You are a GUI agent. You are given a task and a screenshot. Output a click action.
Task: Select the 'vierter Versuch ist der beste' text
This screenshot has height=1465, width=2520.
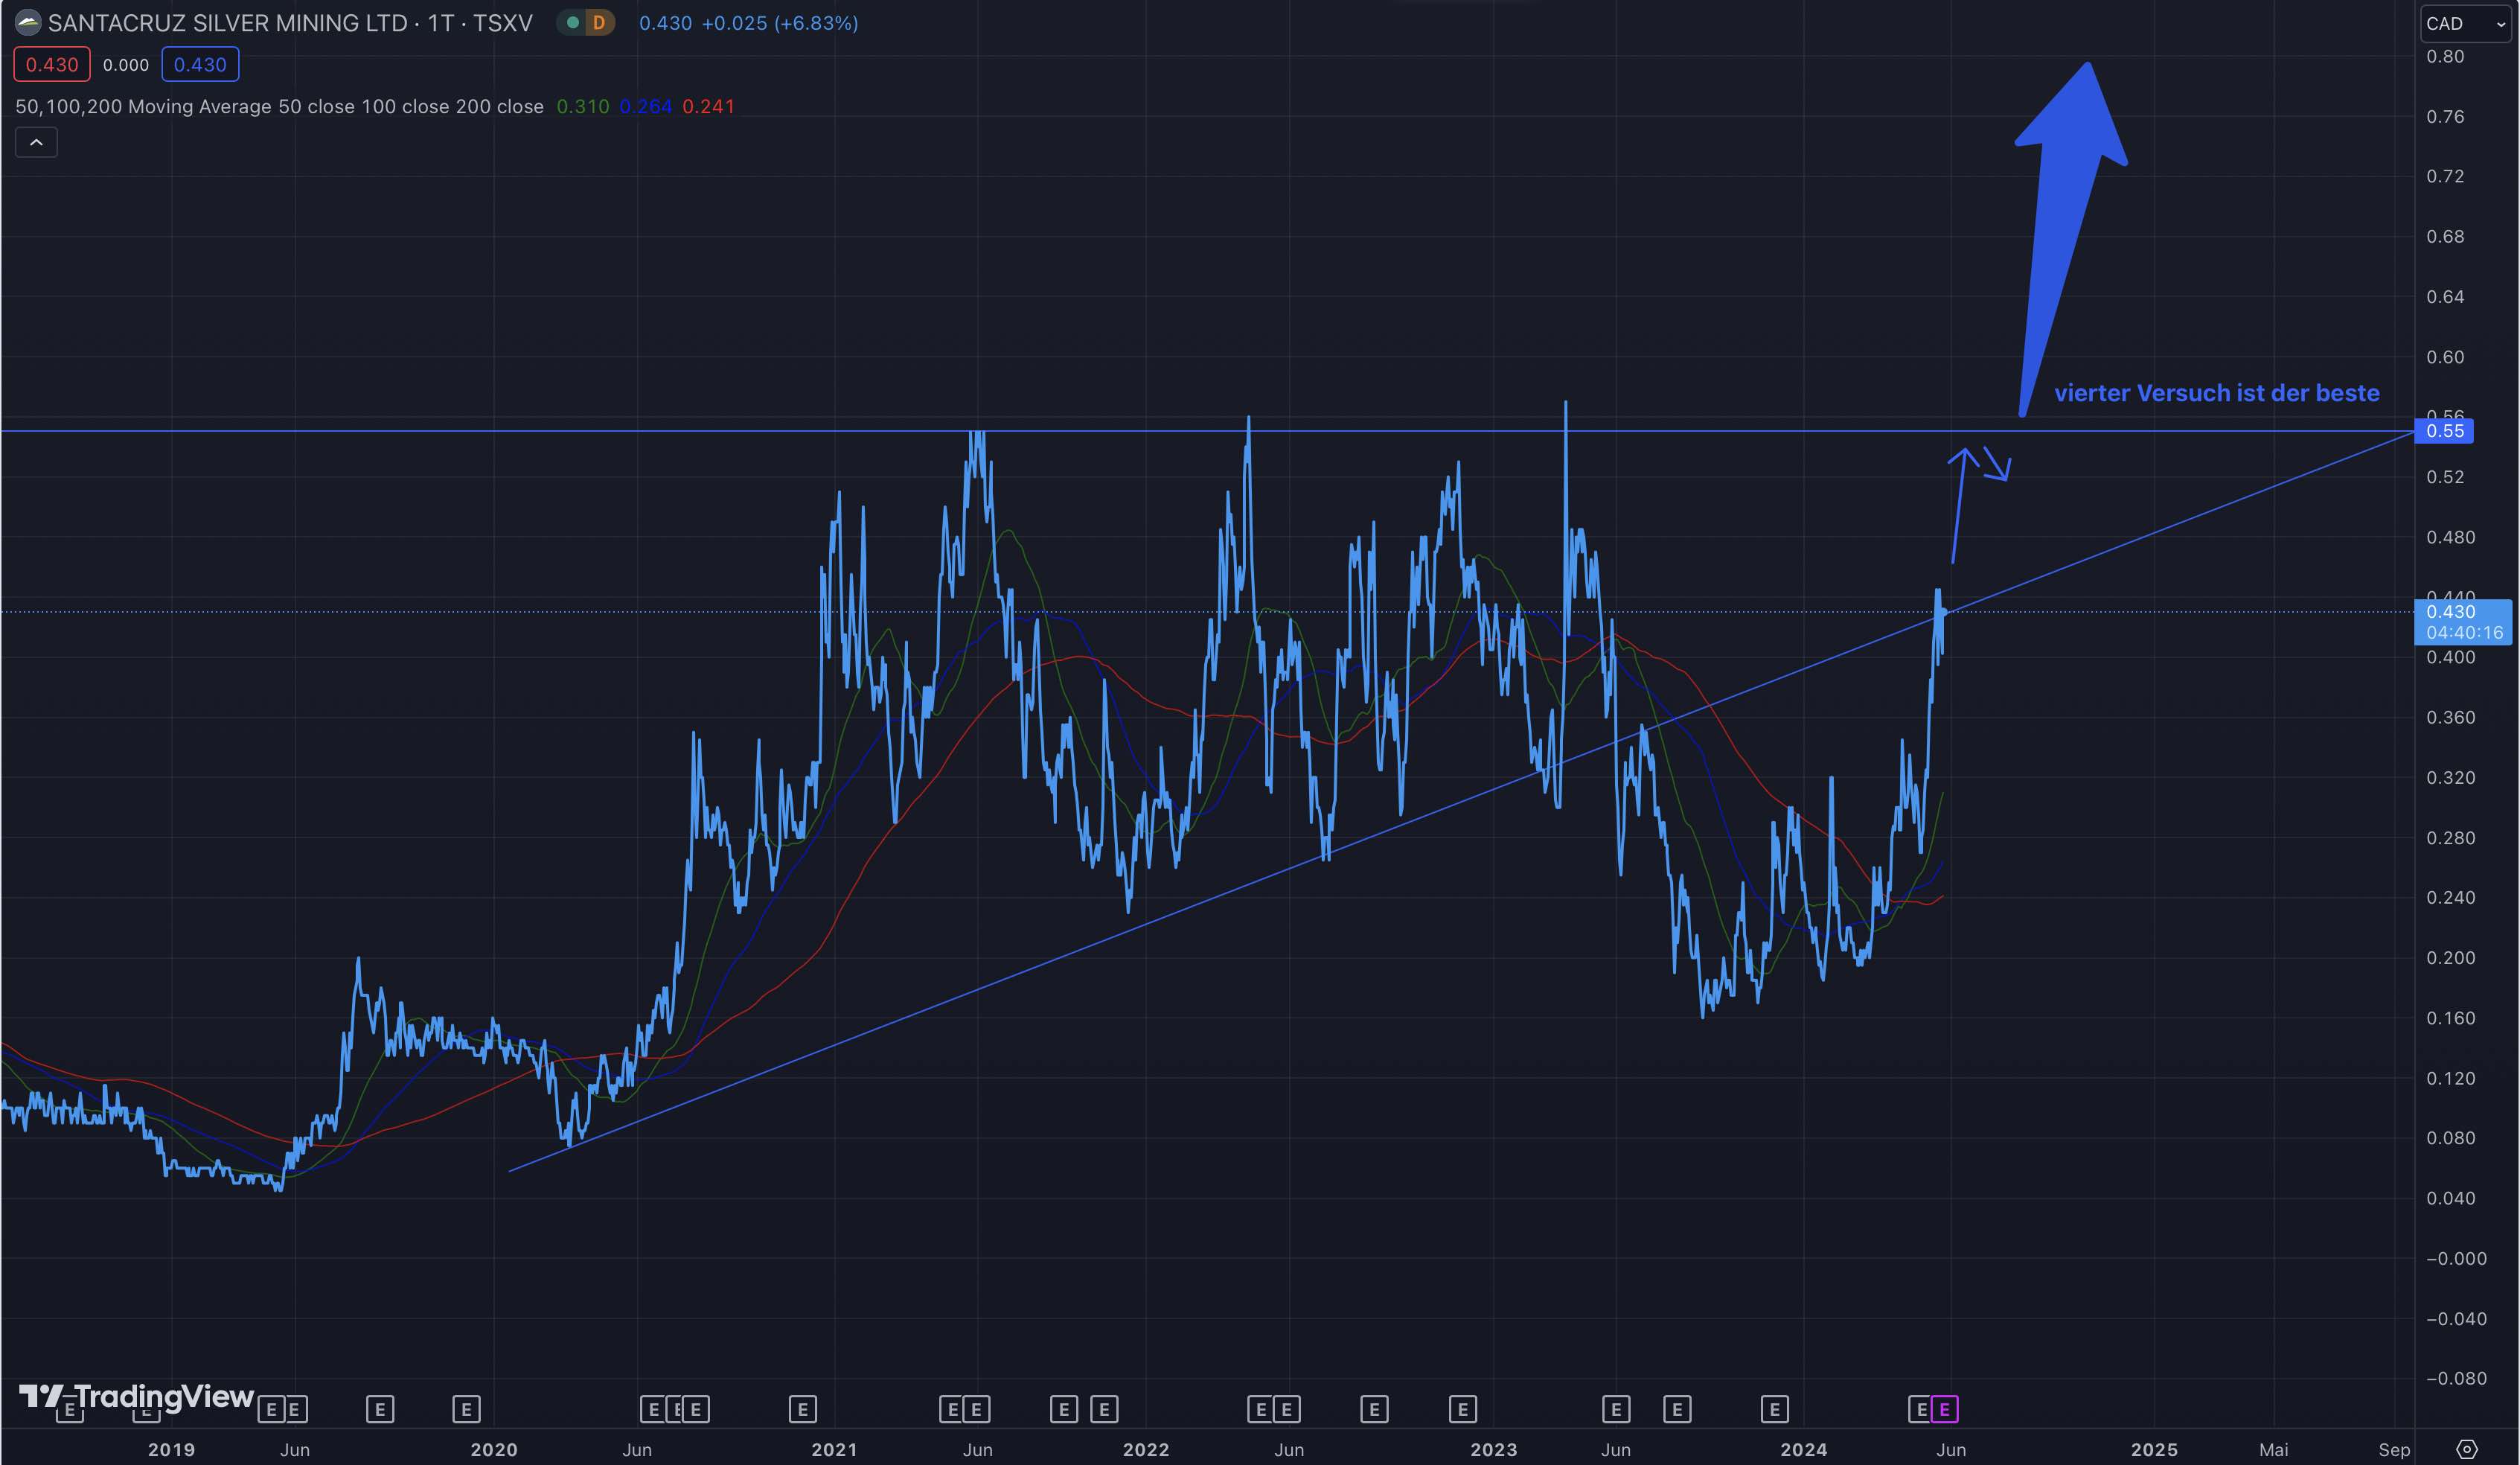(2216, 393)
